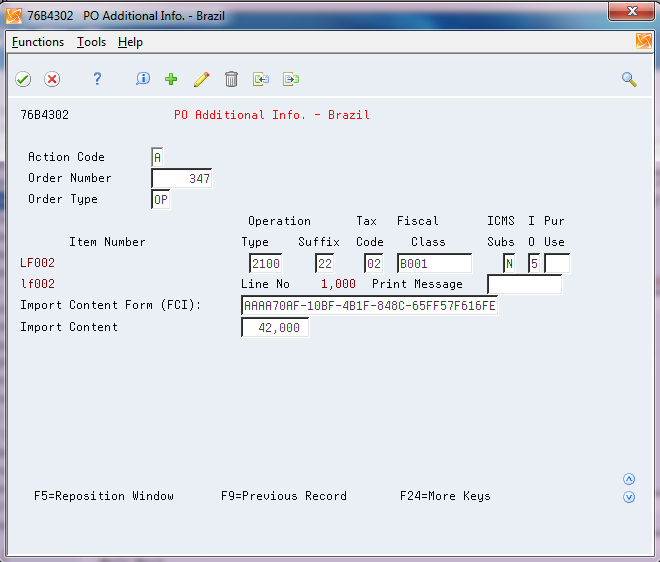Click the green checkmark OK icon

pos(23,79)
